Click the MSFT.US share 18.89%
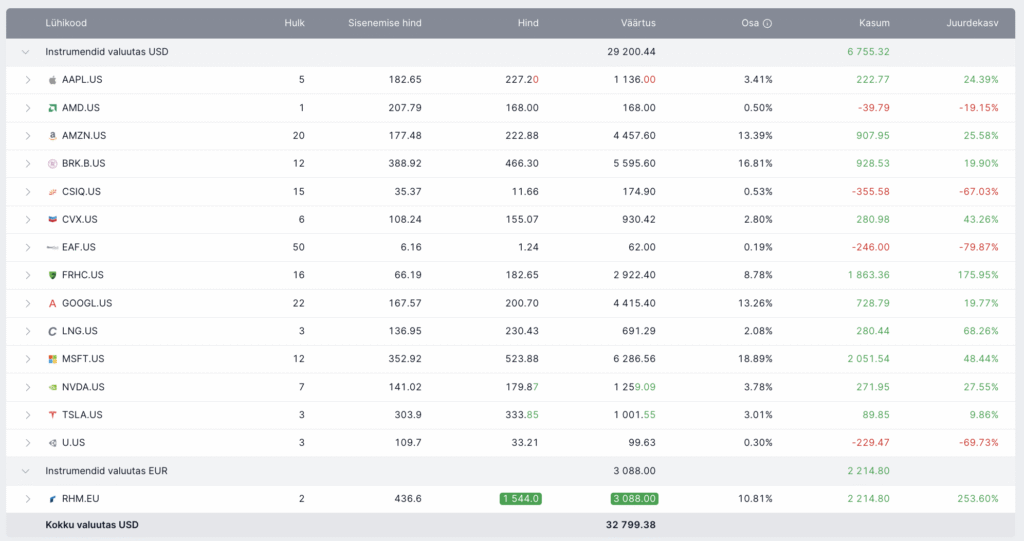1024x541 pixels. click(x=756, y=359)
